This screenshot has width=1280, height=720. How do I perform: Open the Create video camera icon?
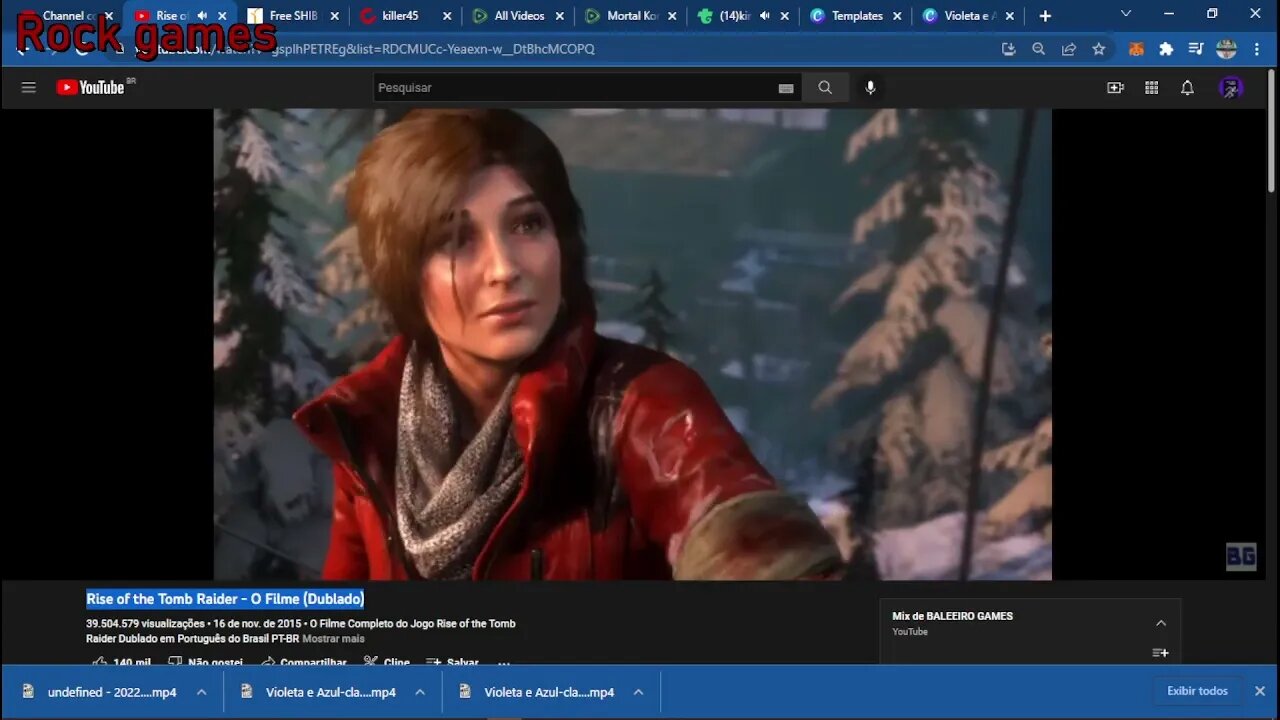[1115, 88]
